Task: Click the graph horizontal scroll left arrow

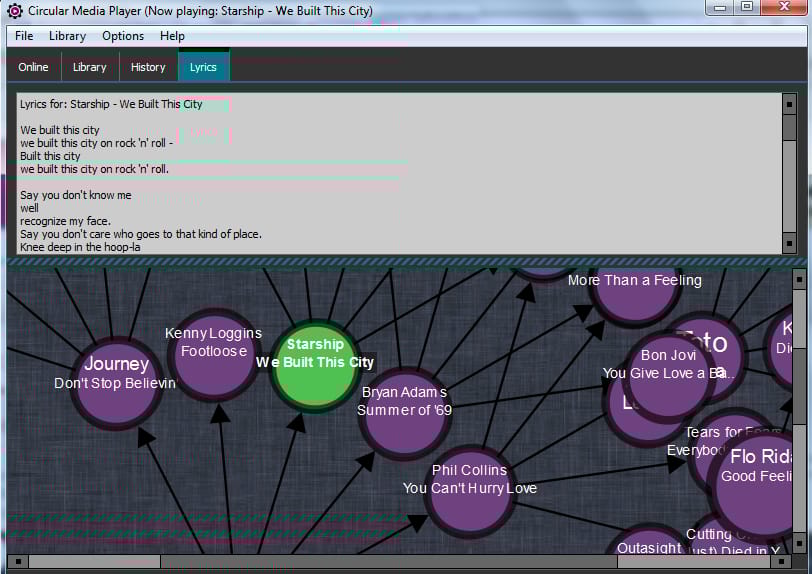Action: [18, 561]
